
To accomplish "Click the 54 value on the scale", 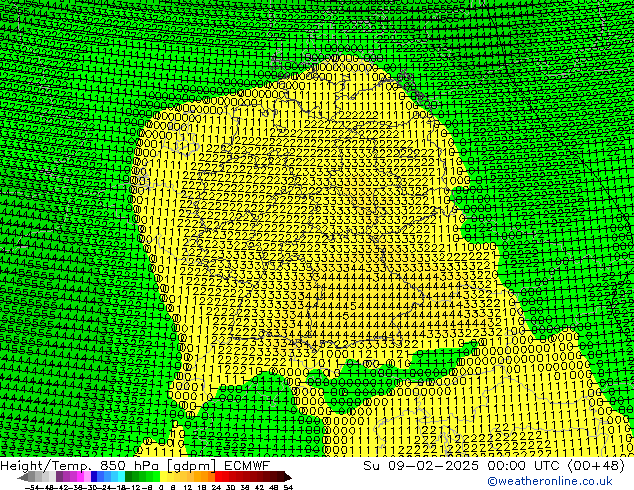I will [x=286, y=486].
